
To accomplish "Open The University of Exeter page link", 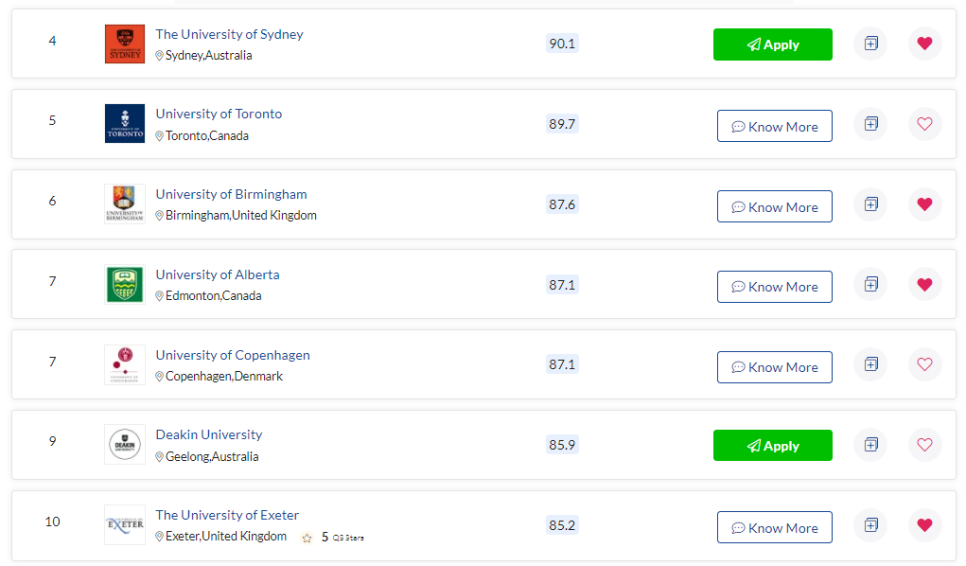I will point(227,515).
